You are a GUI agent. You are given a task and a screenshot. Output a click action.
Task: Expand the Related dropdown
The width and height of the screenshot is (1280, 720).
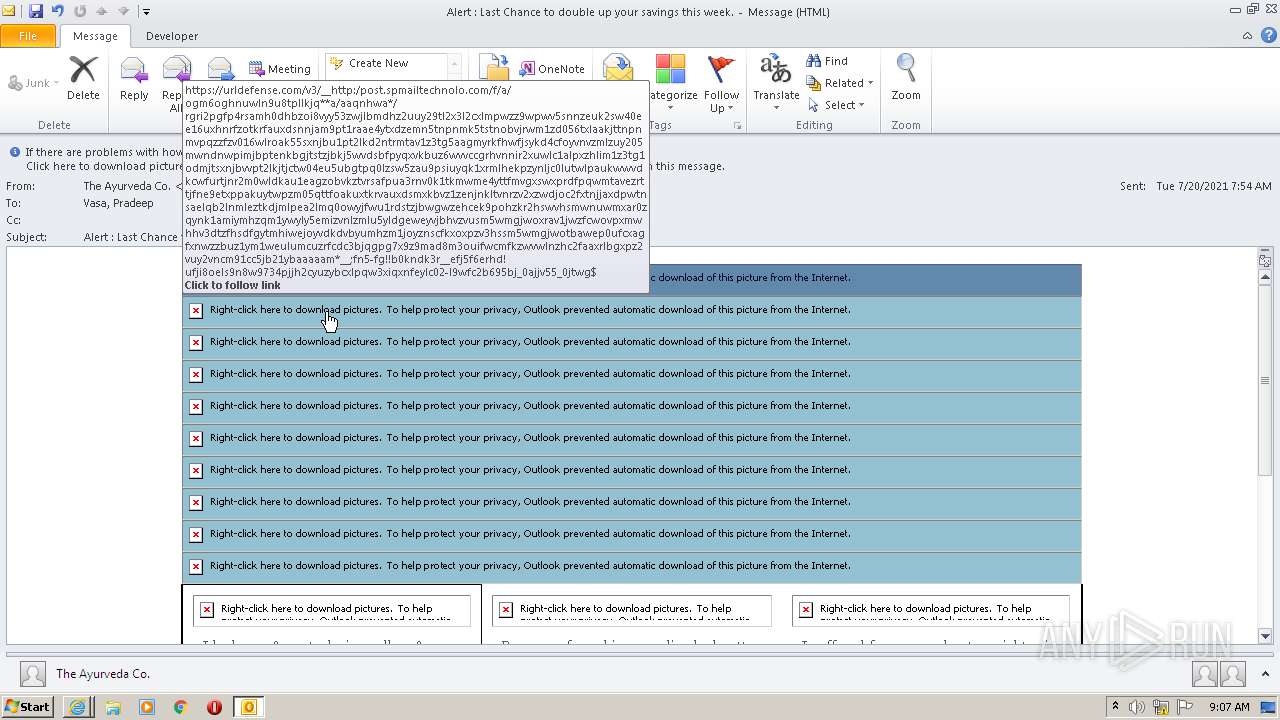840,83
